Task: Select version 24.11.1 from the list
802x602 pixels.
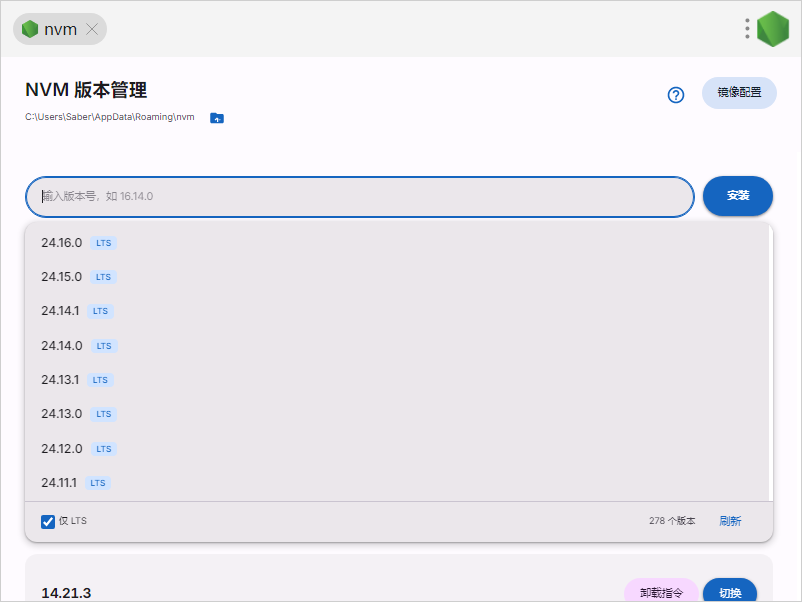Action: click(x=397, y=483)
